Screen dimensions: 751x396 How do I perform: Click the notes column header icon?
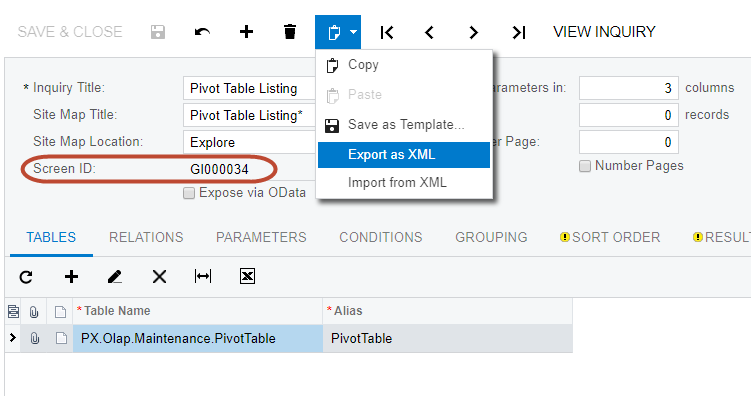coord(60,312)
